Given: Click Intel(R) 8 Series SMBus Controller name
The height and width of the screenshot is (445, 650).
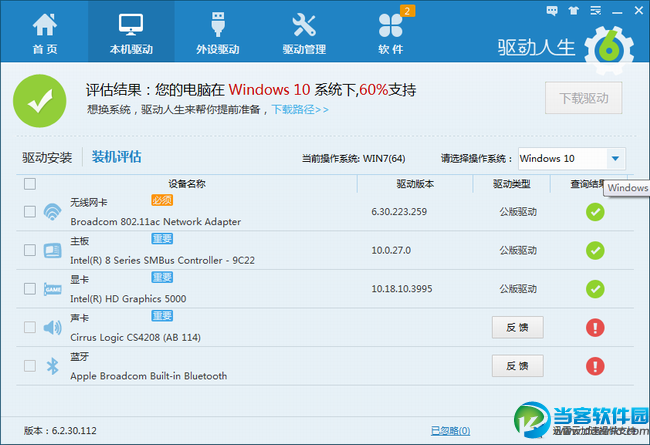Looking at the screenshot, I should tap(162, 260).
